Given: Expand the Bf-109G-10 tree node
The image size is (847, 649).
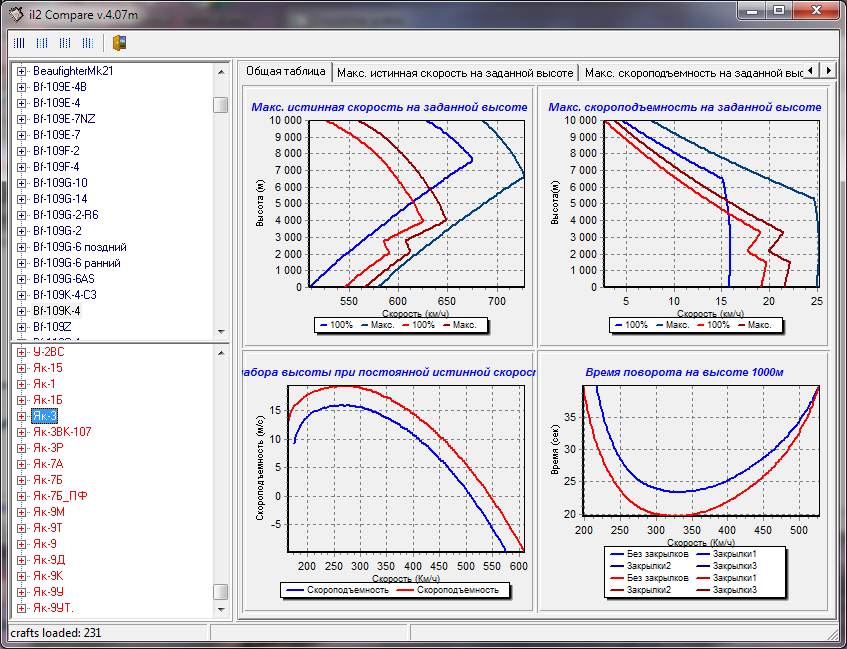Looking at the screenshot, I should click(22, 183).
